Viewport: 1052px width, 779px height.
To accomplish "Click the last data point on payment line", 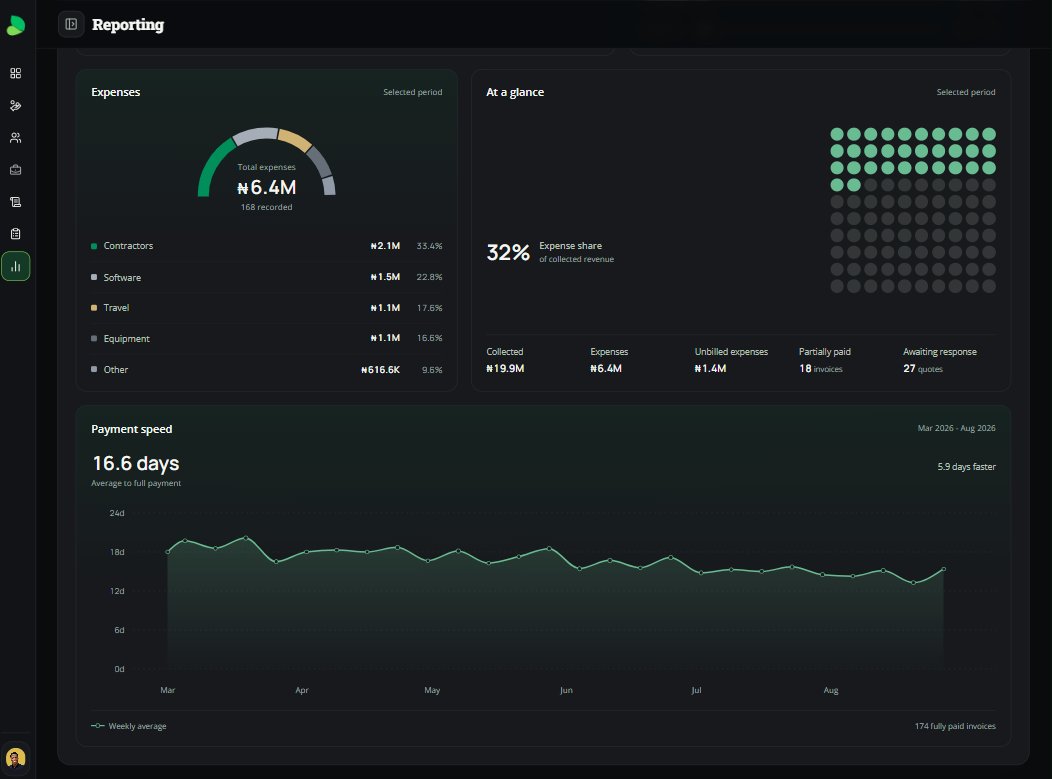I will (x=944, y=569).
